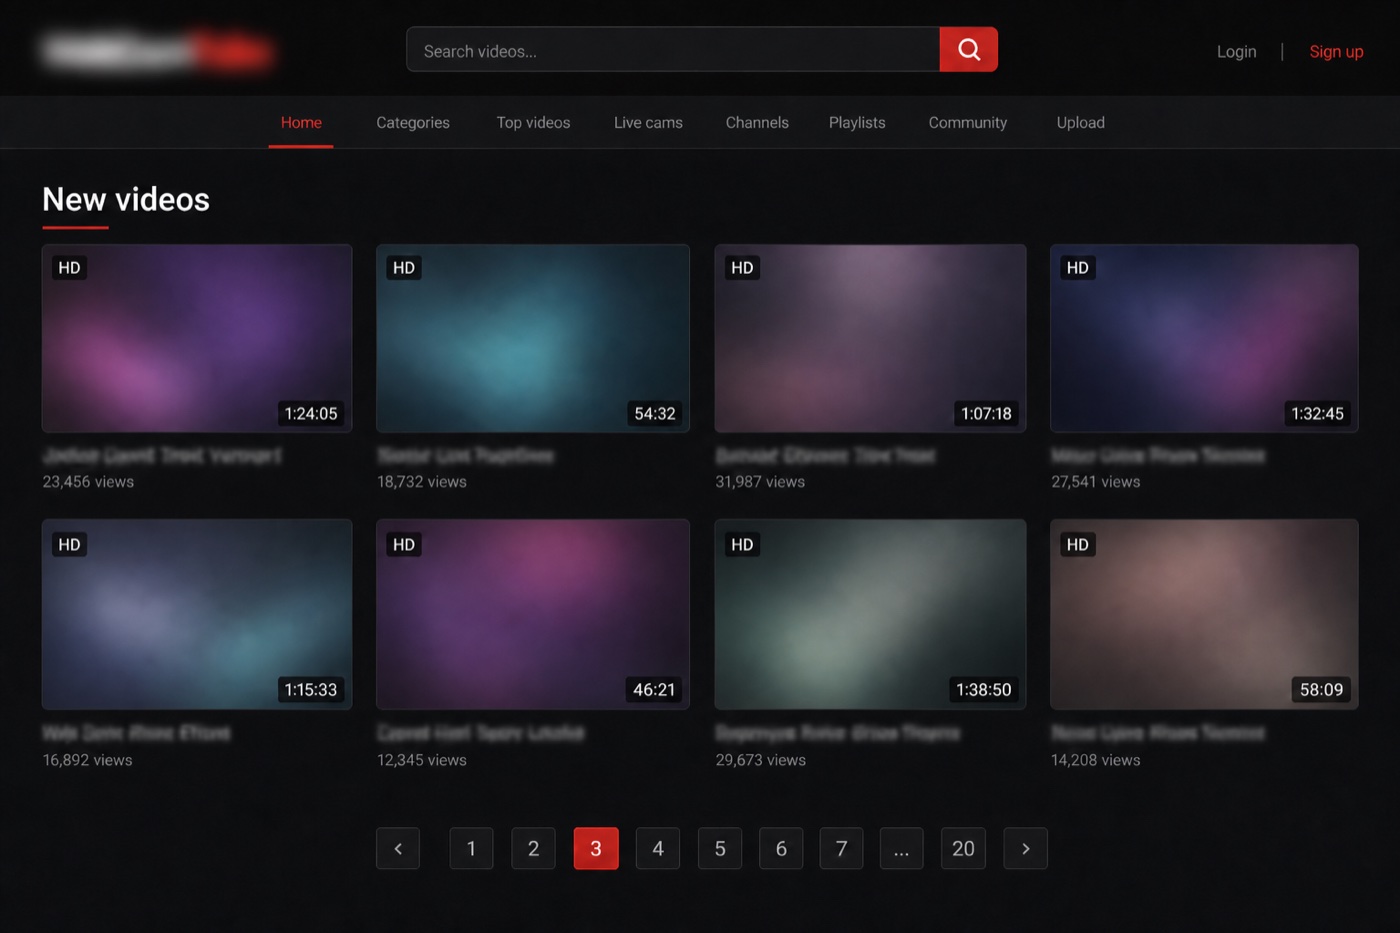Go to page 1

click(x=471, y=848)
